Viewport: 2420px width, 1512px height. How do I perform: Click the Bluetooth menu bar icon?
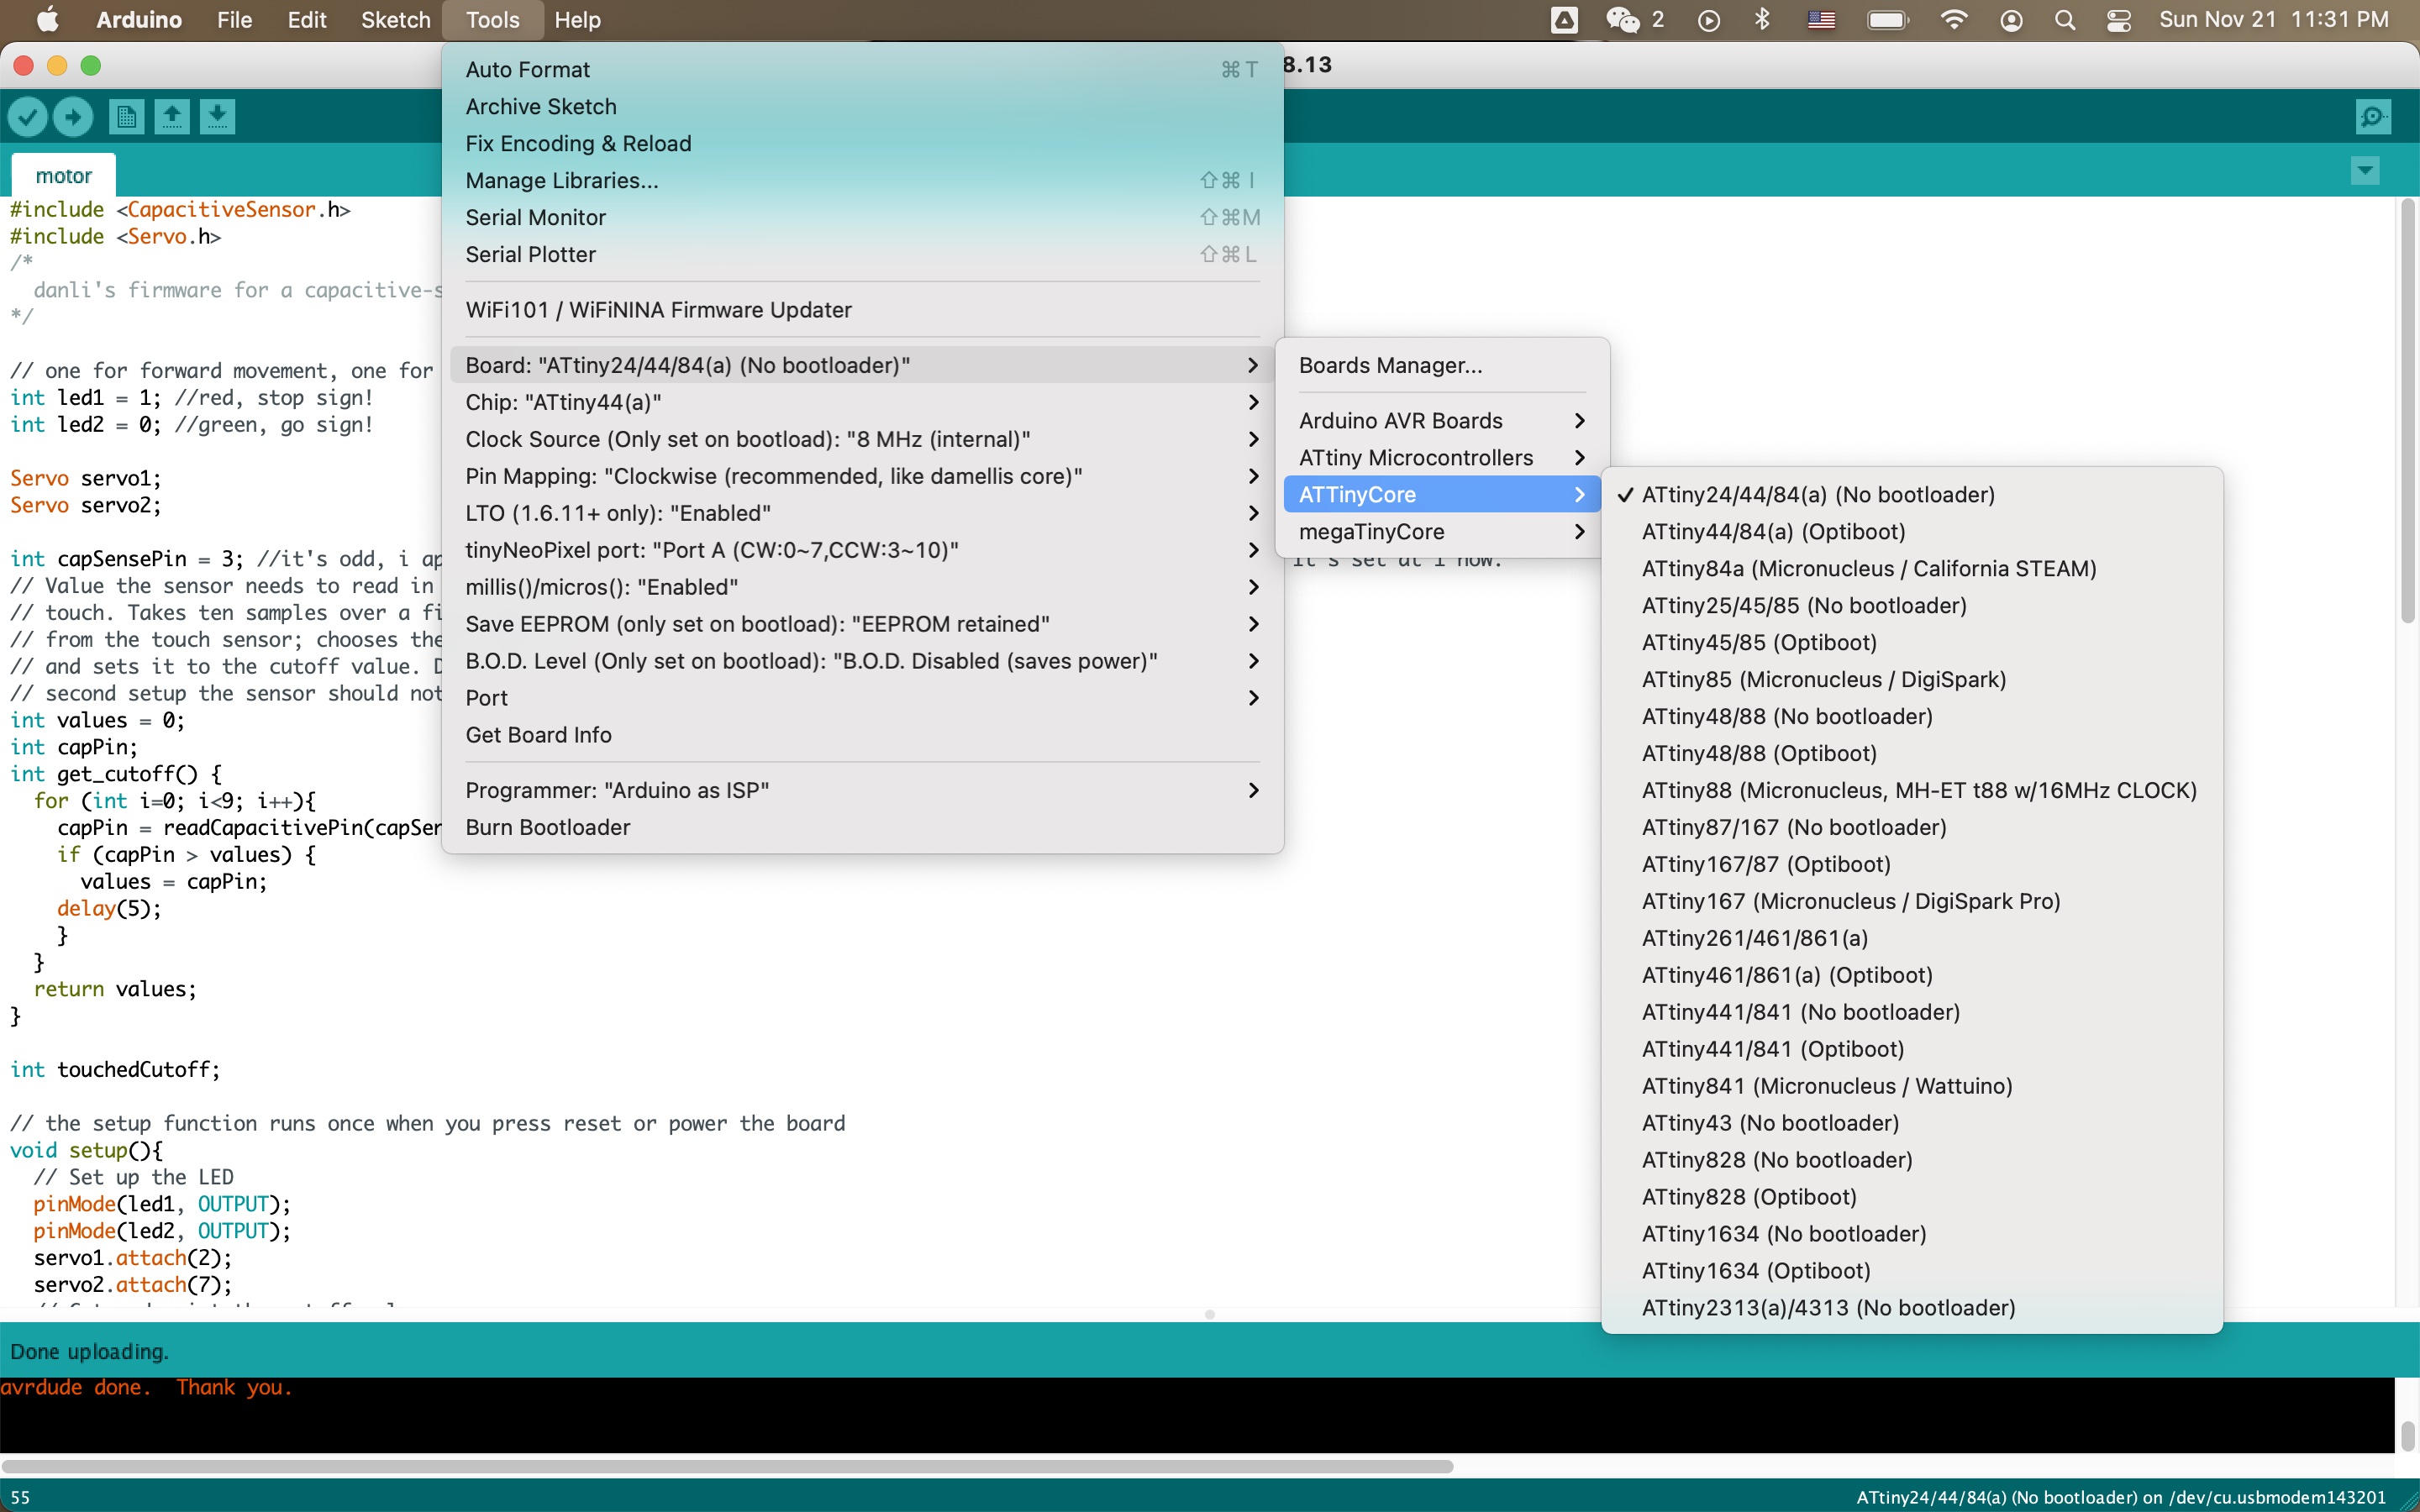(x=1763, y=20)
